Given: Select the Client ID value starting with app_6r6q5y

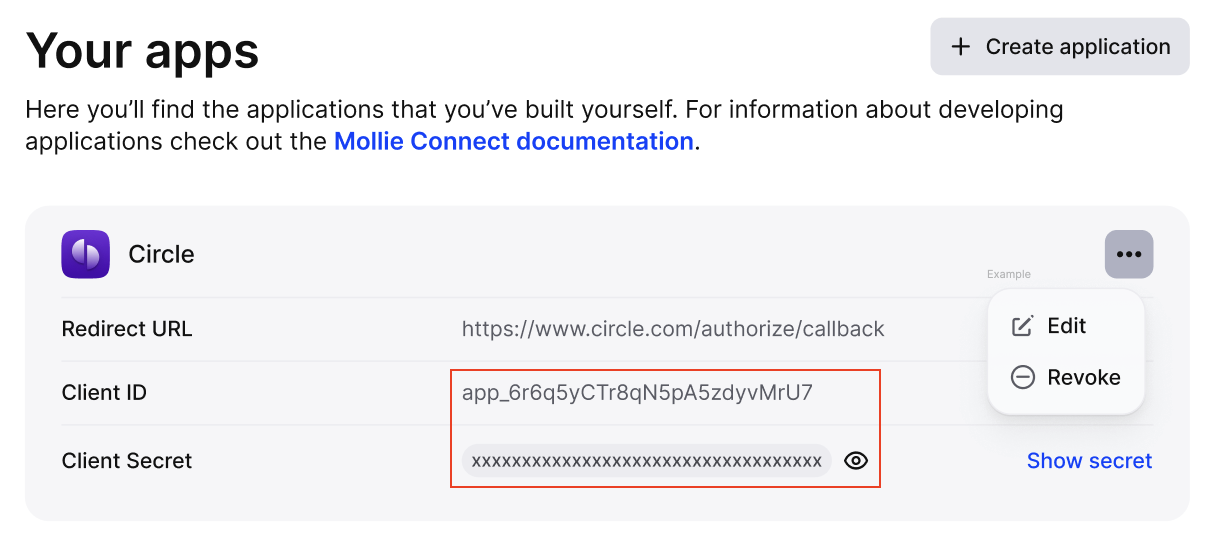Looking at the screenshot, I should (x=637, y=393).
